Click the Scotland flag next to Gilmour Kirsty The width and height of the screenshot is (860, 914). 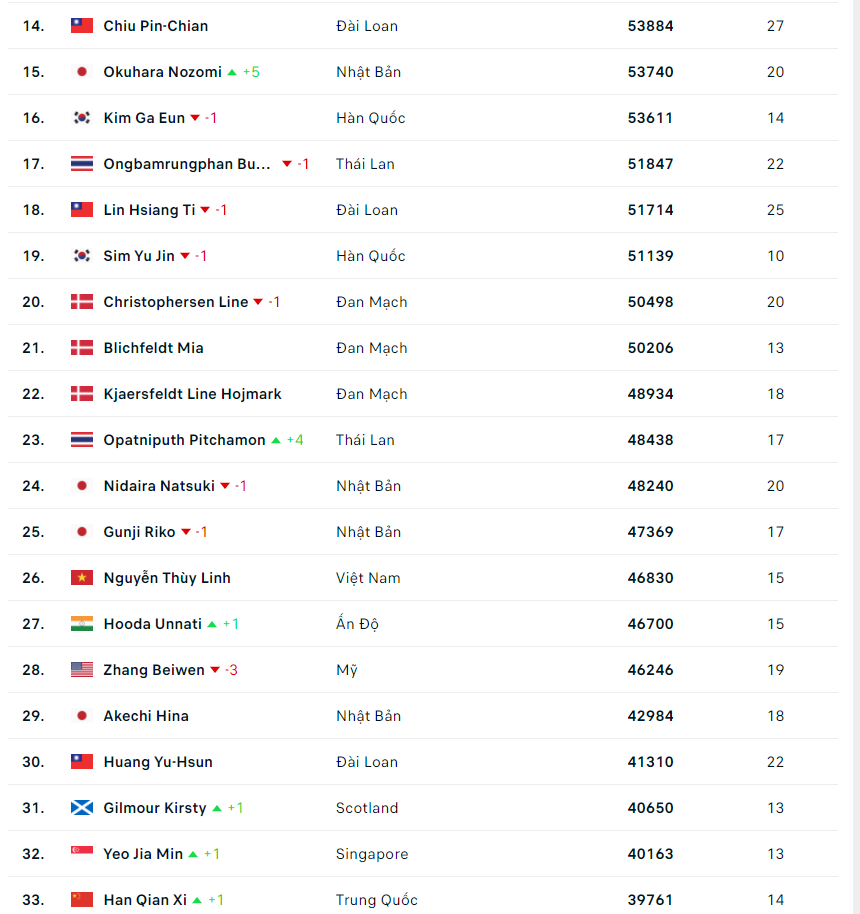coord(82,808)
